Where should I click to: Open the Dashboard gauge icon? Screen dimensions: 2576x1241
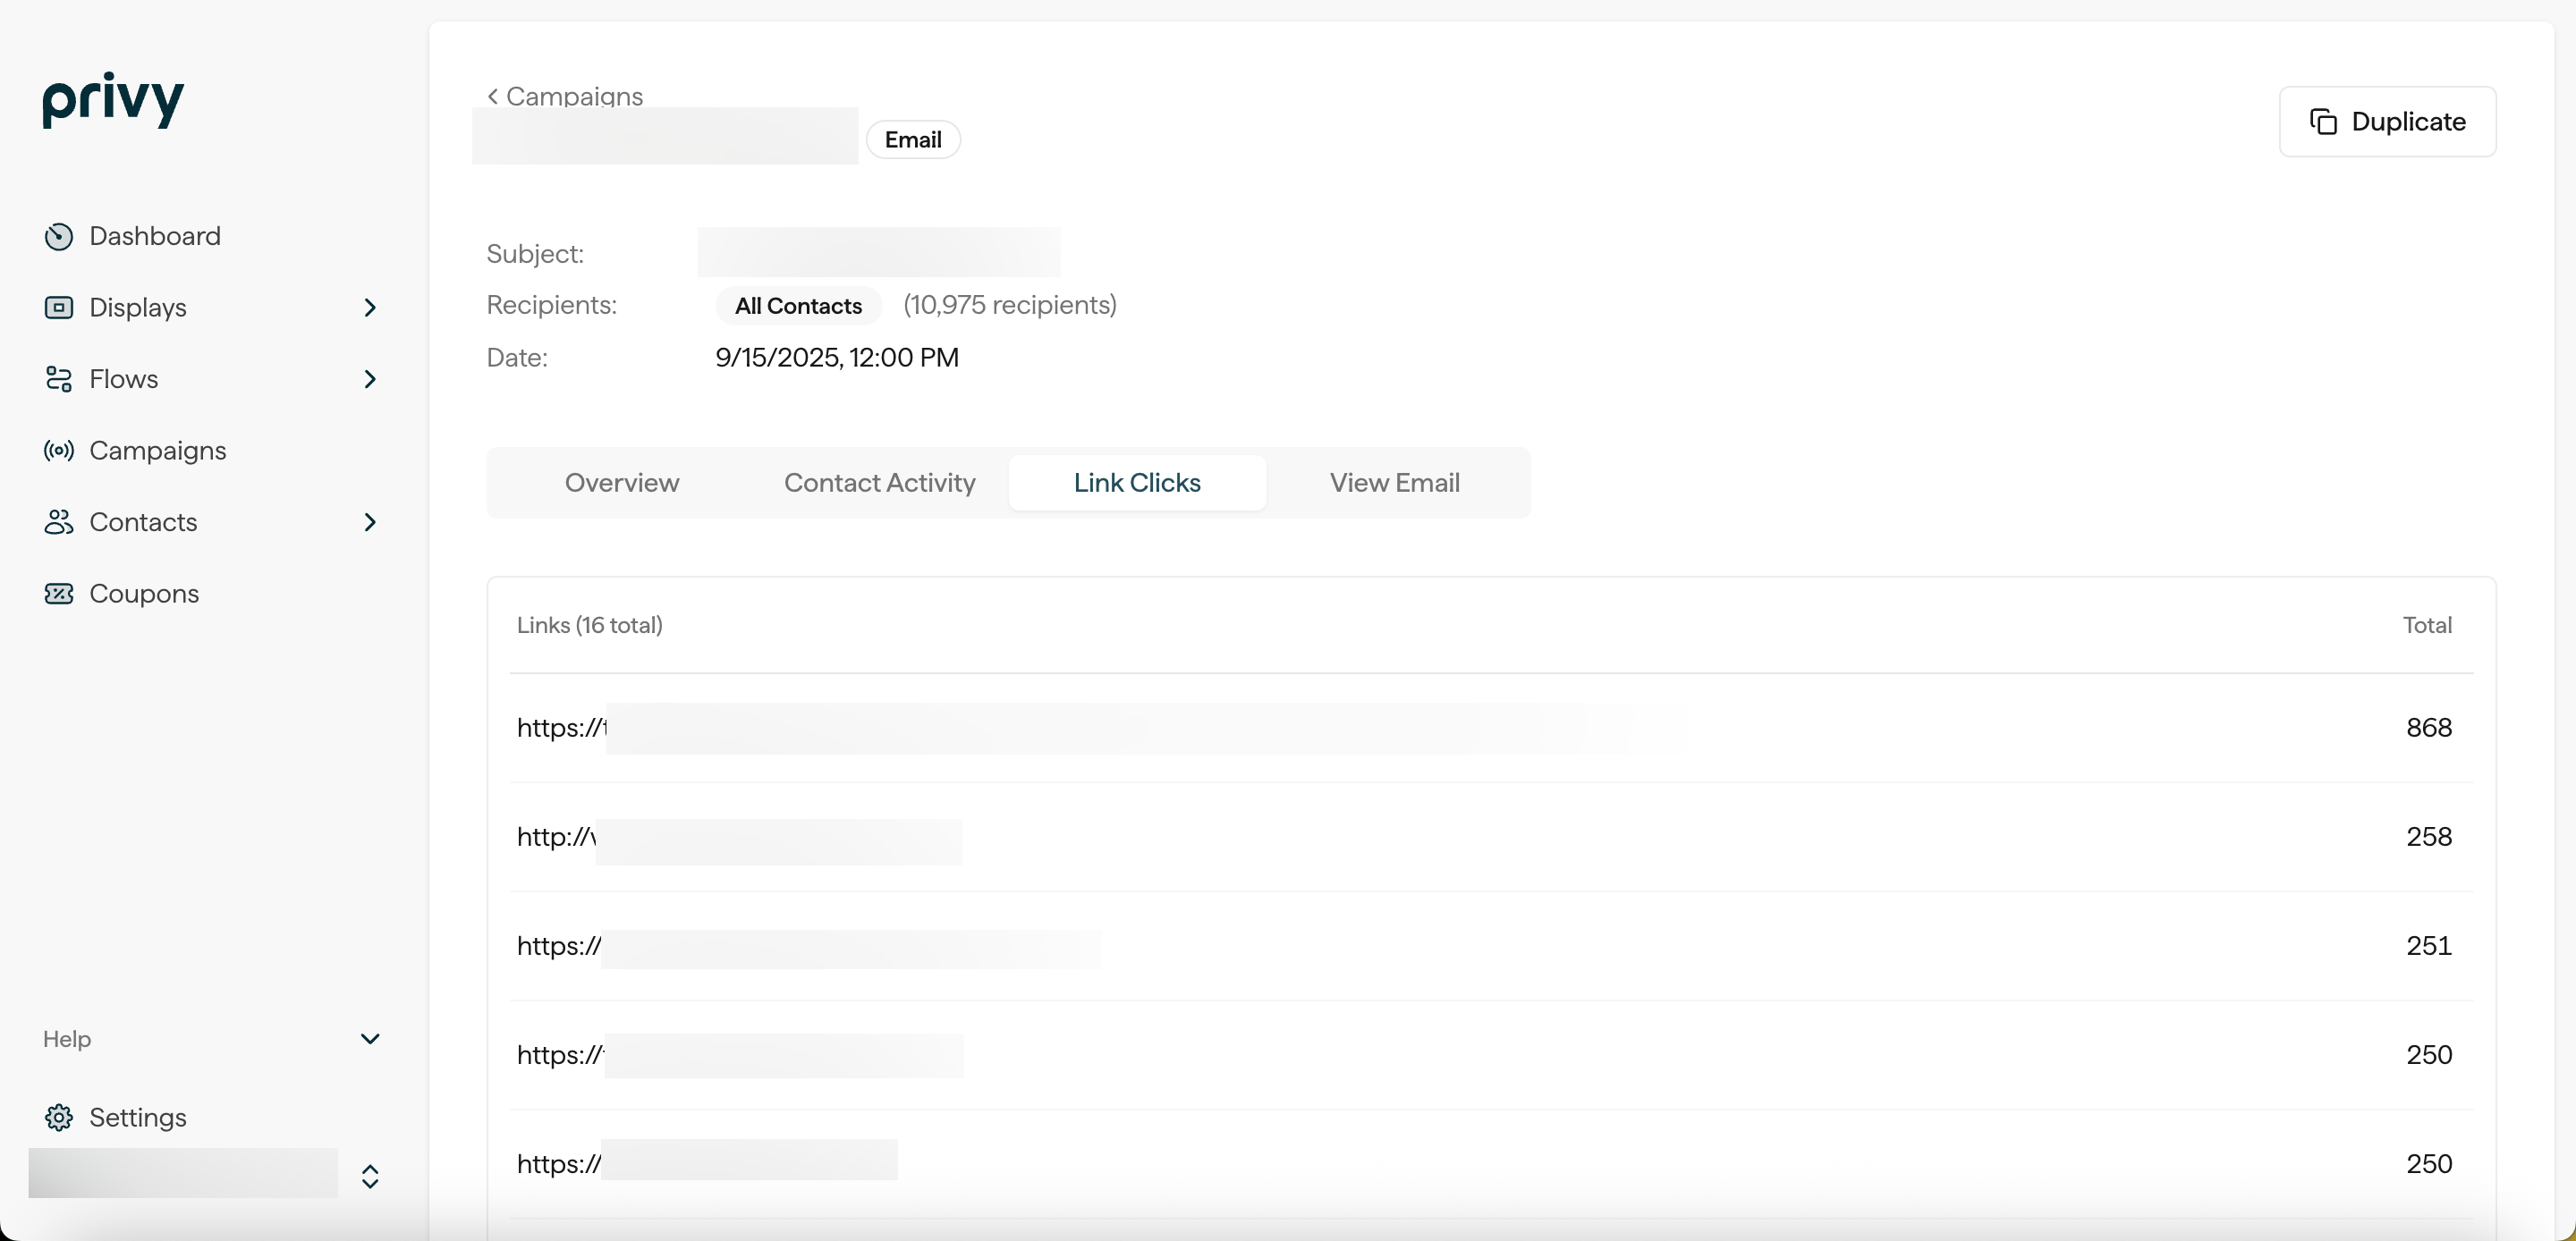pyautogui.click(x=59, y=236)
